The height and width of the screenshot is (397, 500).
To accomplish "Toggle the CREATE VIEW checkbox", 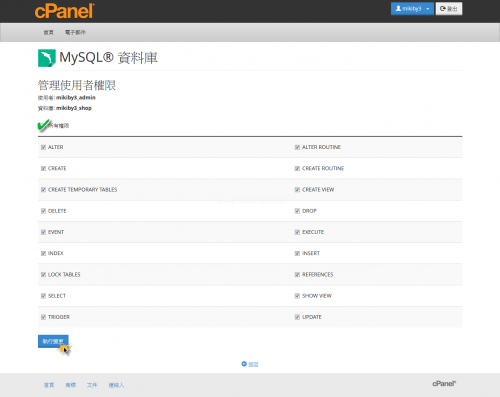I will point(297,190).
